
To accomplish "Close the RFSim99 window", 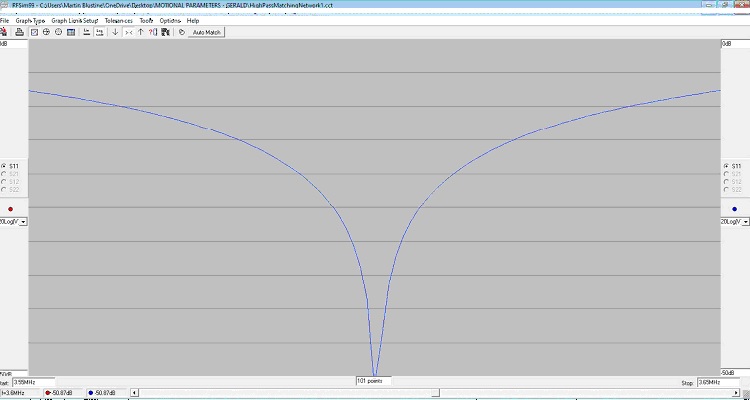I will [x=742, y=4].
